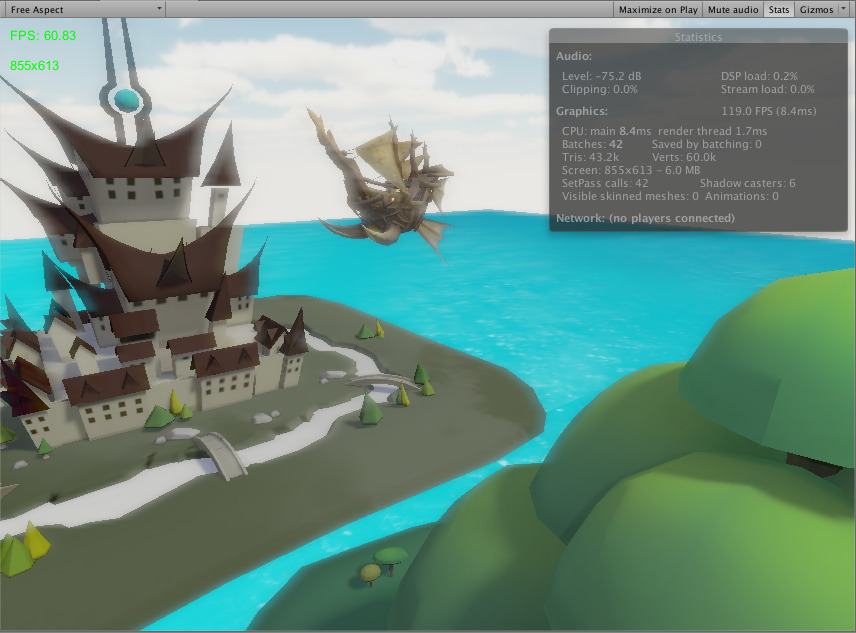Hide the Stats overlay
Screen dimensions: 856x633
pos(779,9)
